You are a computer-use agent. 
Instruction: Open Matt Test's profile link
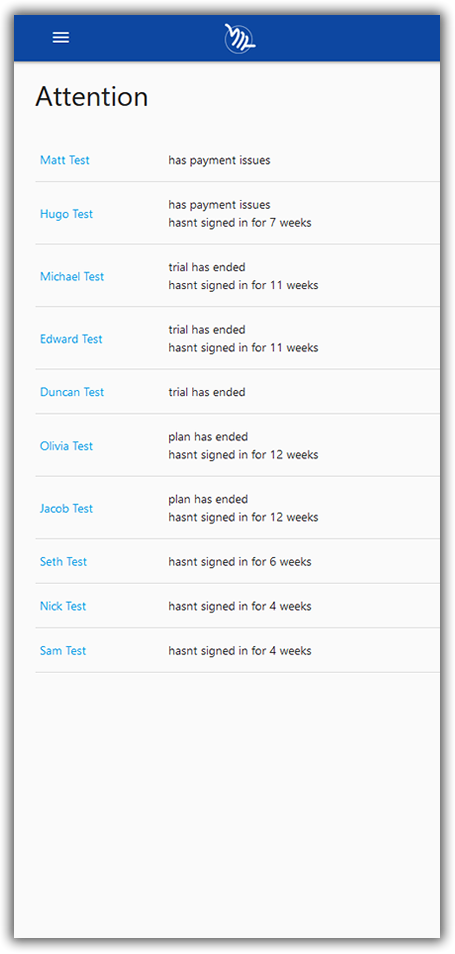(64, 160)
